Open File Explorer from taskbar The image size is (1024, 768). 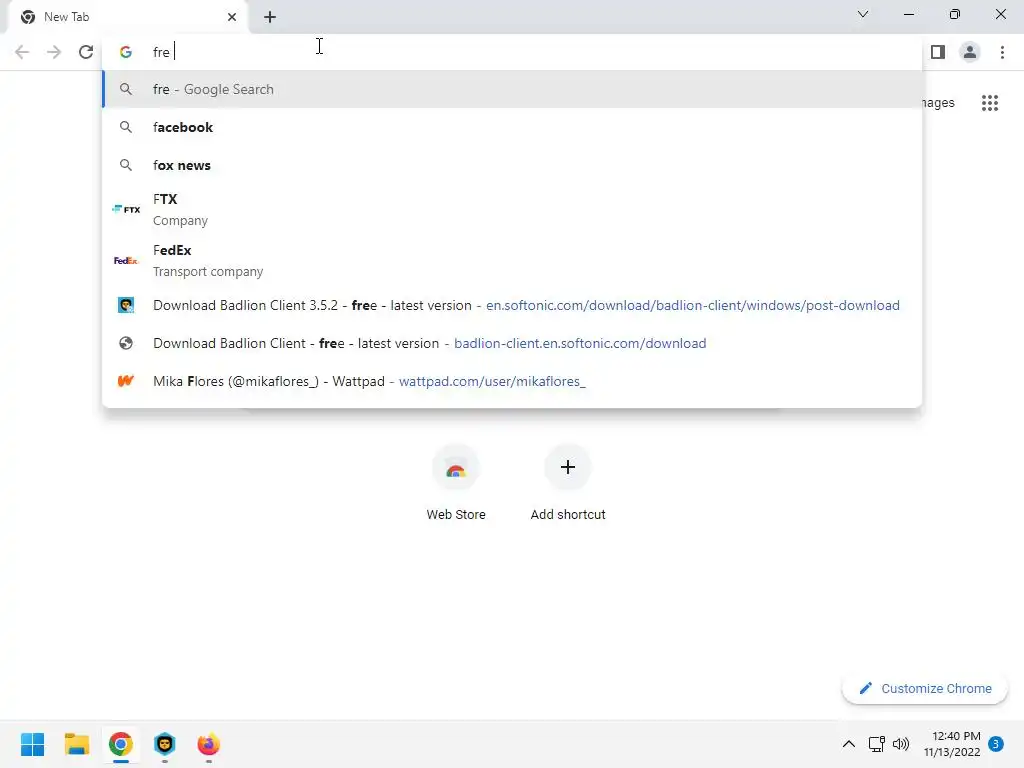point(76,744)
